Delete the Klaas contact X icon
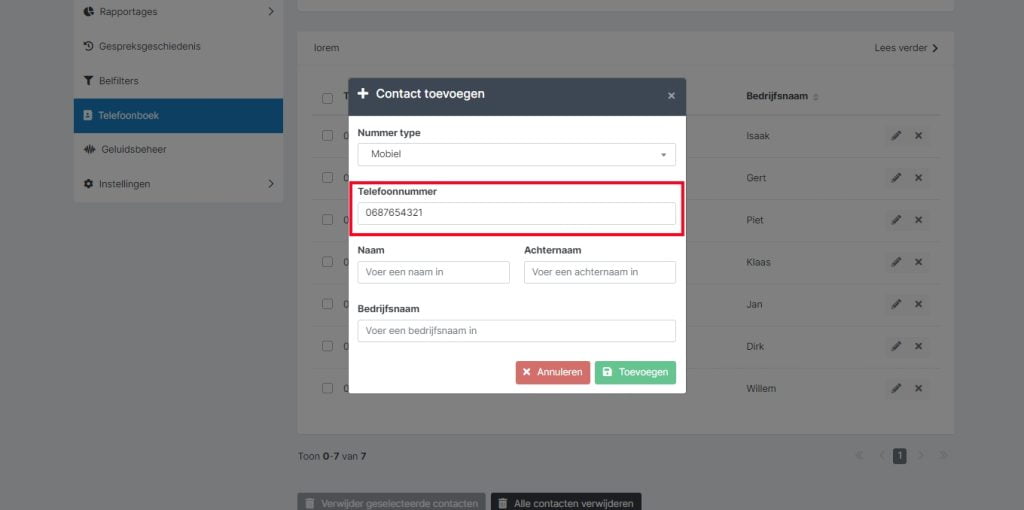Image resolution: width=1024 pixels, height=510 pixels. (x=918, y=262)
